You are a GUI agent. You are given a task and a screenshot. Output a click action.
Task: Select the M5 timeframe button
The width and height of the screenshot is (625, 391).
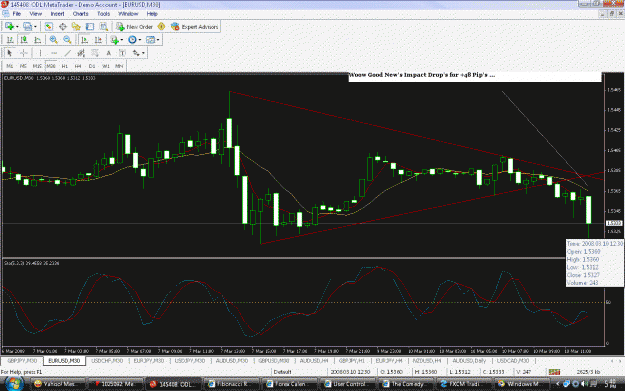point(23,66)
